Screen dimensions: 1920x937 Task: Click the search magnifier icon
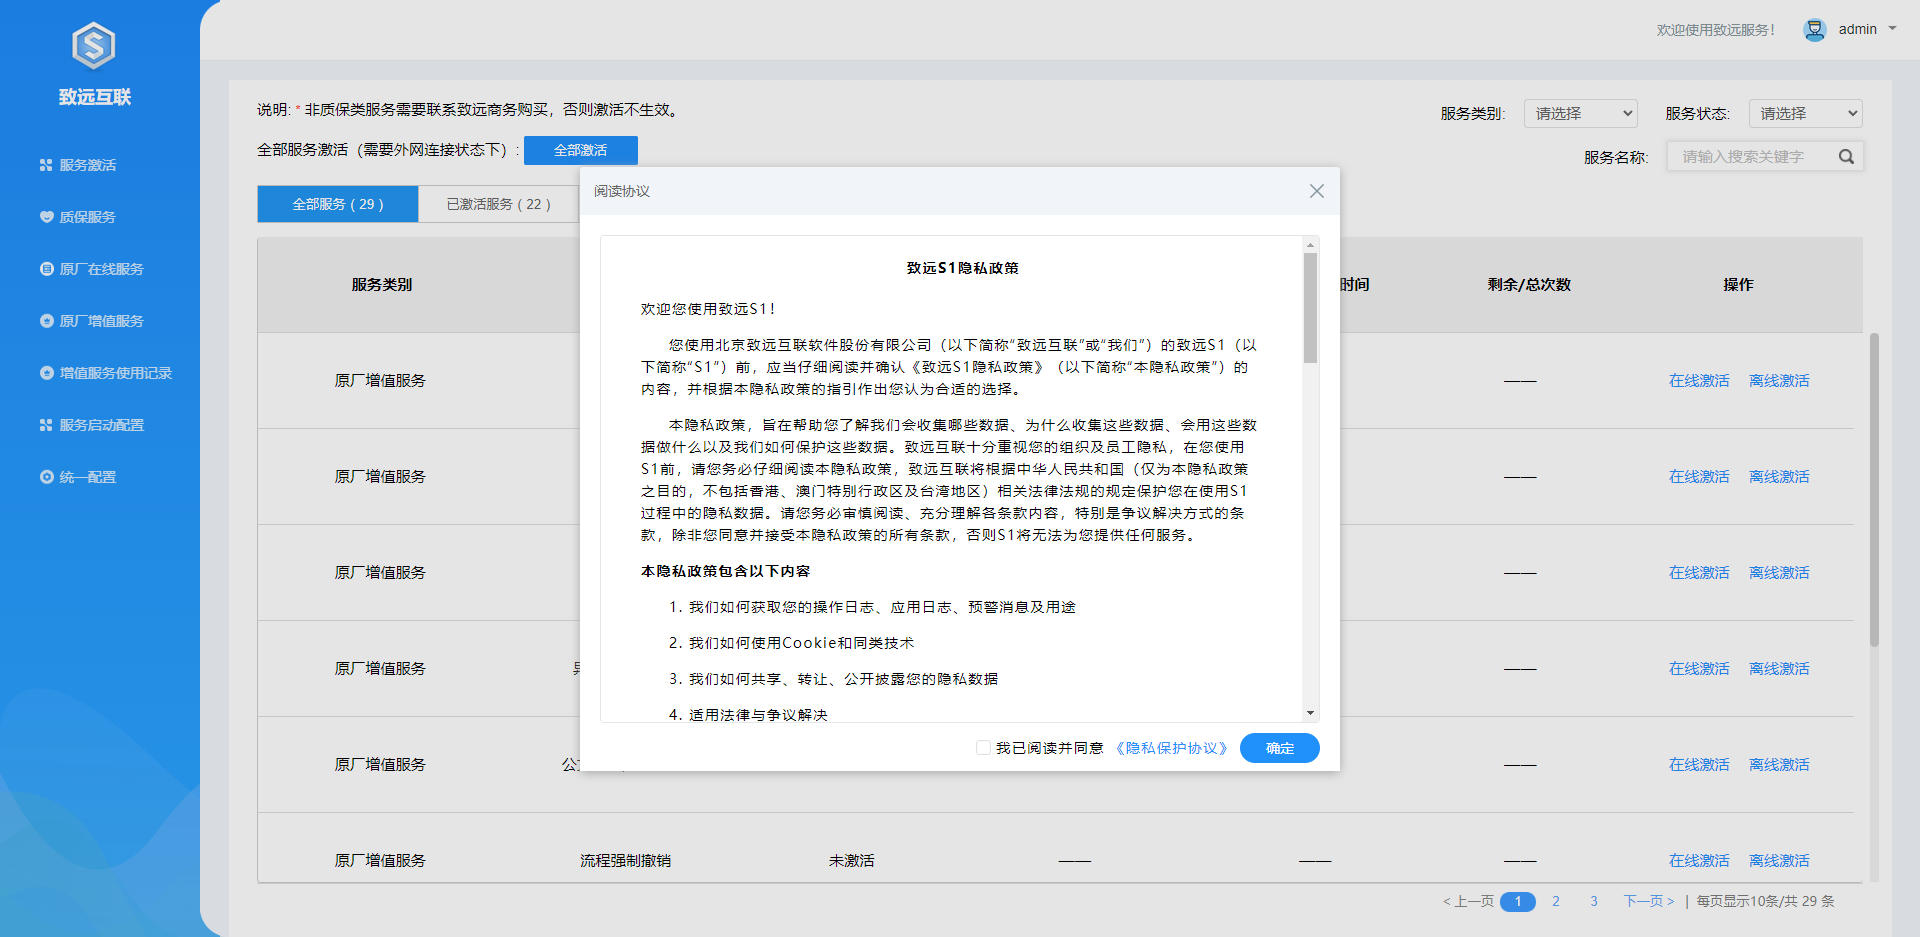(1846, 156)
